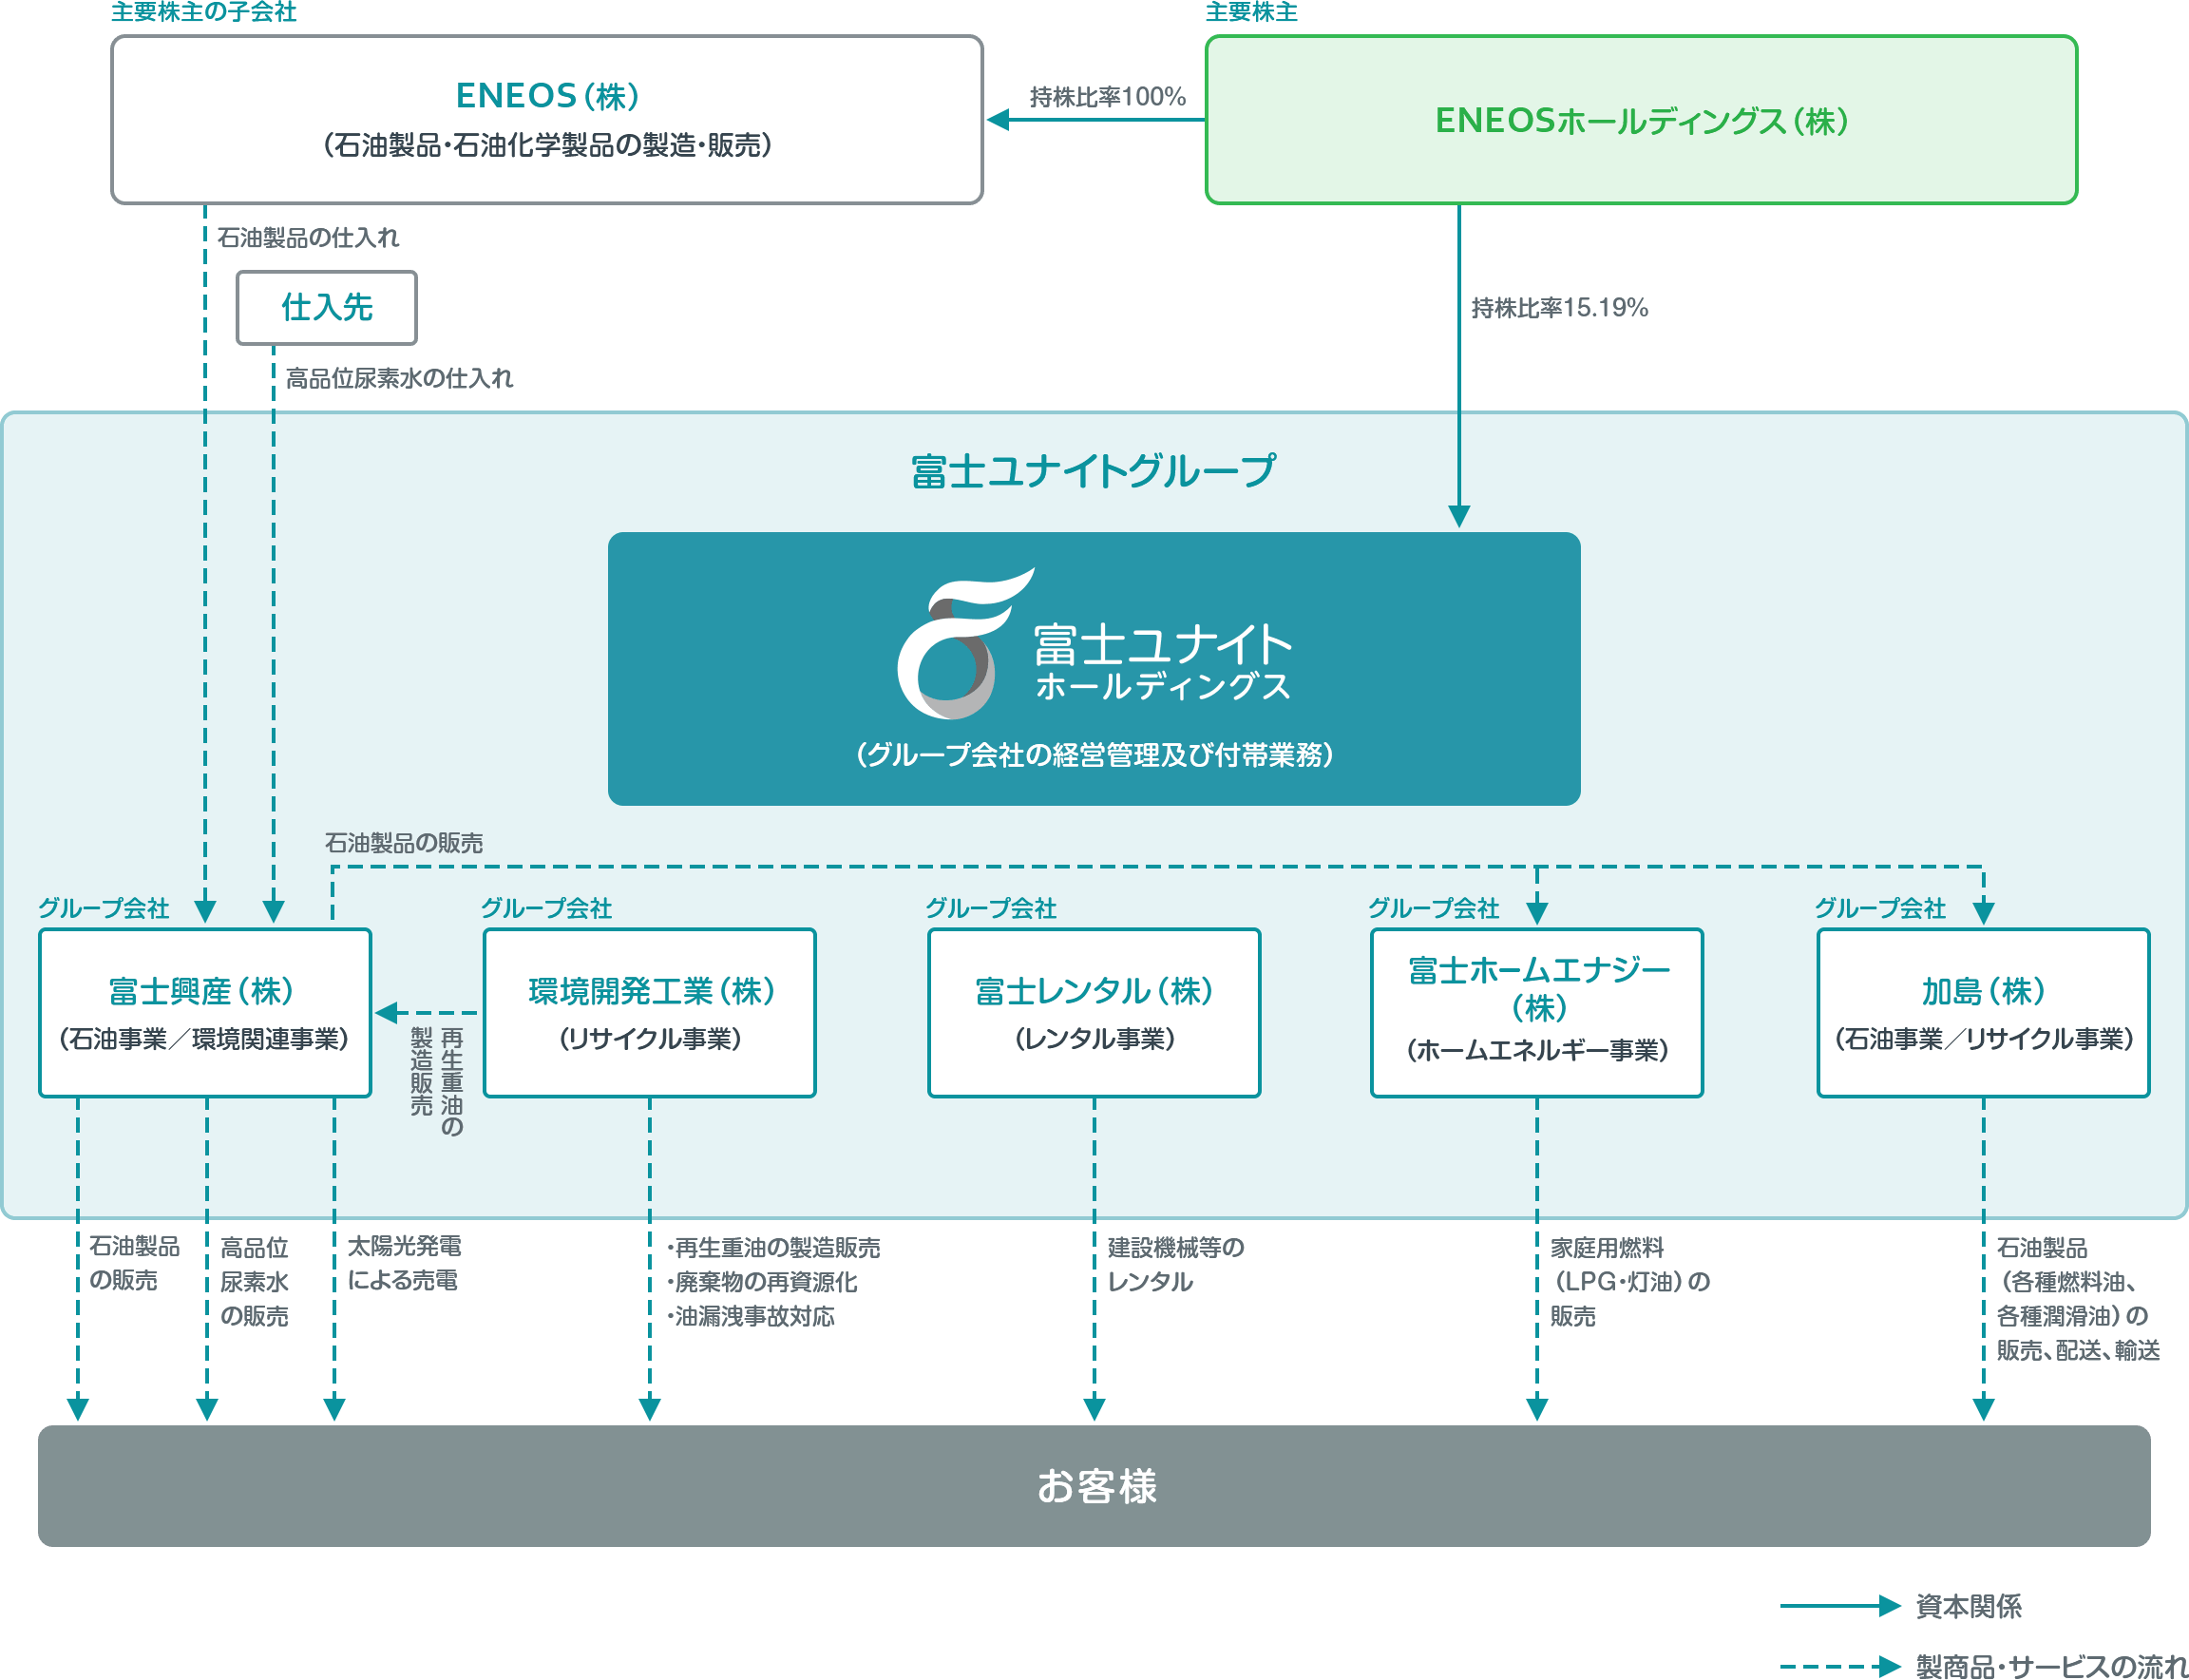This screenshot has height=1680, width=2189.
Task: Click ・油漏洩事故対応 bullet text
Action: [x=750, y=1315]
